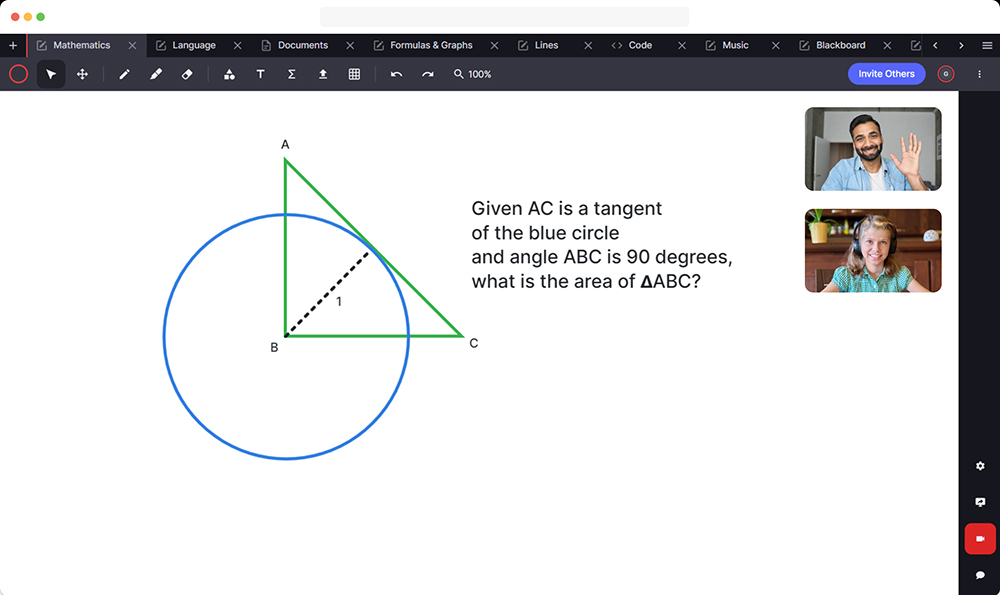Select the highlighter marker tool
Image resolution: width=1000 pixels, height=595 pixels.
click(156, 74)
